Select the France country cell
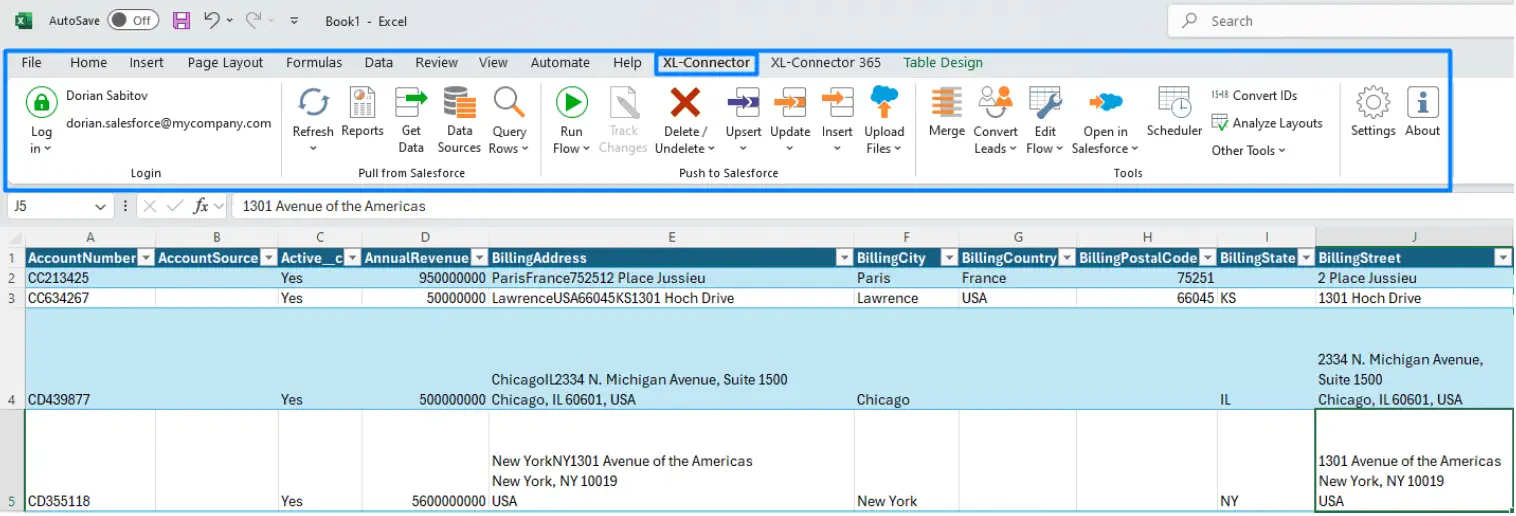 click(x=1018, y=278)
